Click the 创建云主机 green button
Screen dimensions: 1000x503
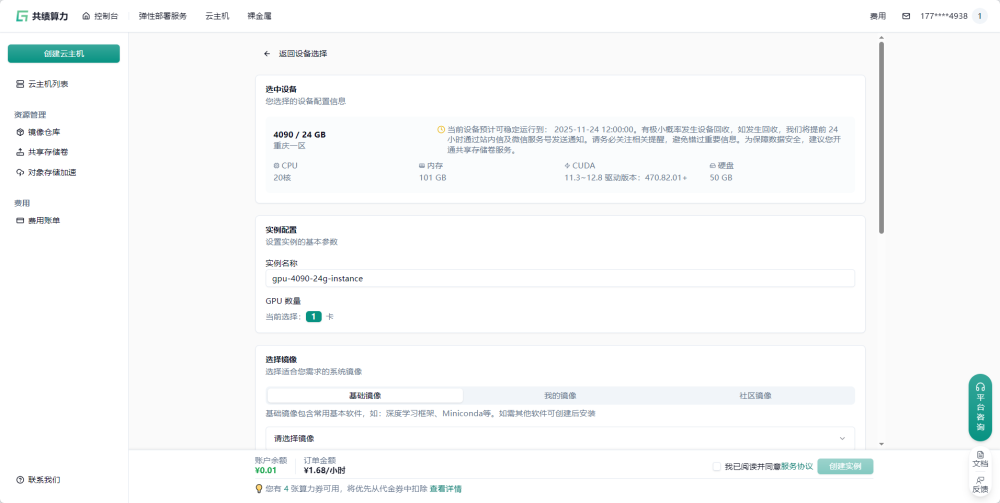[64, 54]
